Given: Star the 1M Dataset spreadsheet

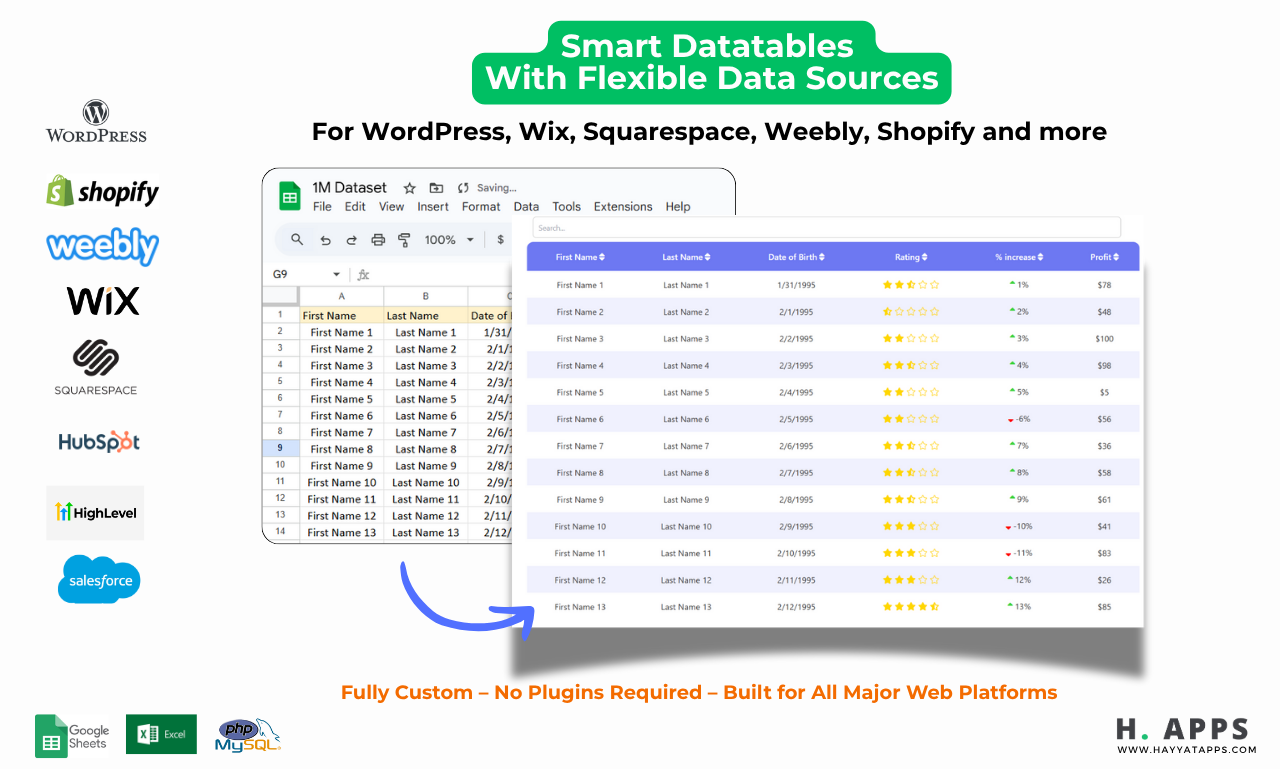Looking at the screenshot, I should pos(409,187).
